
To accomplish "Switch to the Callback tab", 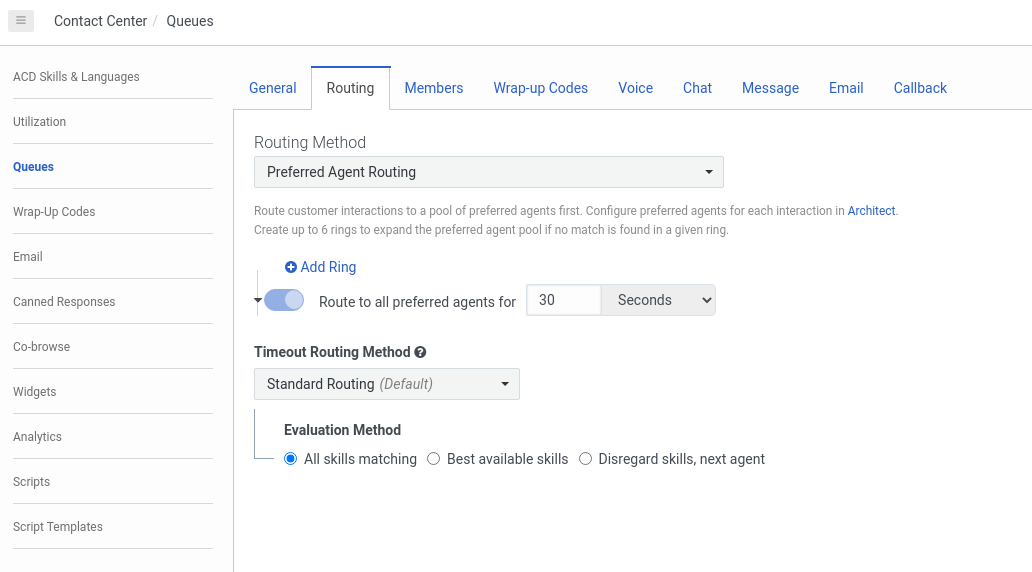I will 919,88.
